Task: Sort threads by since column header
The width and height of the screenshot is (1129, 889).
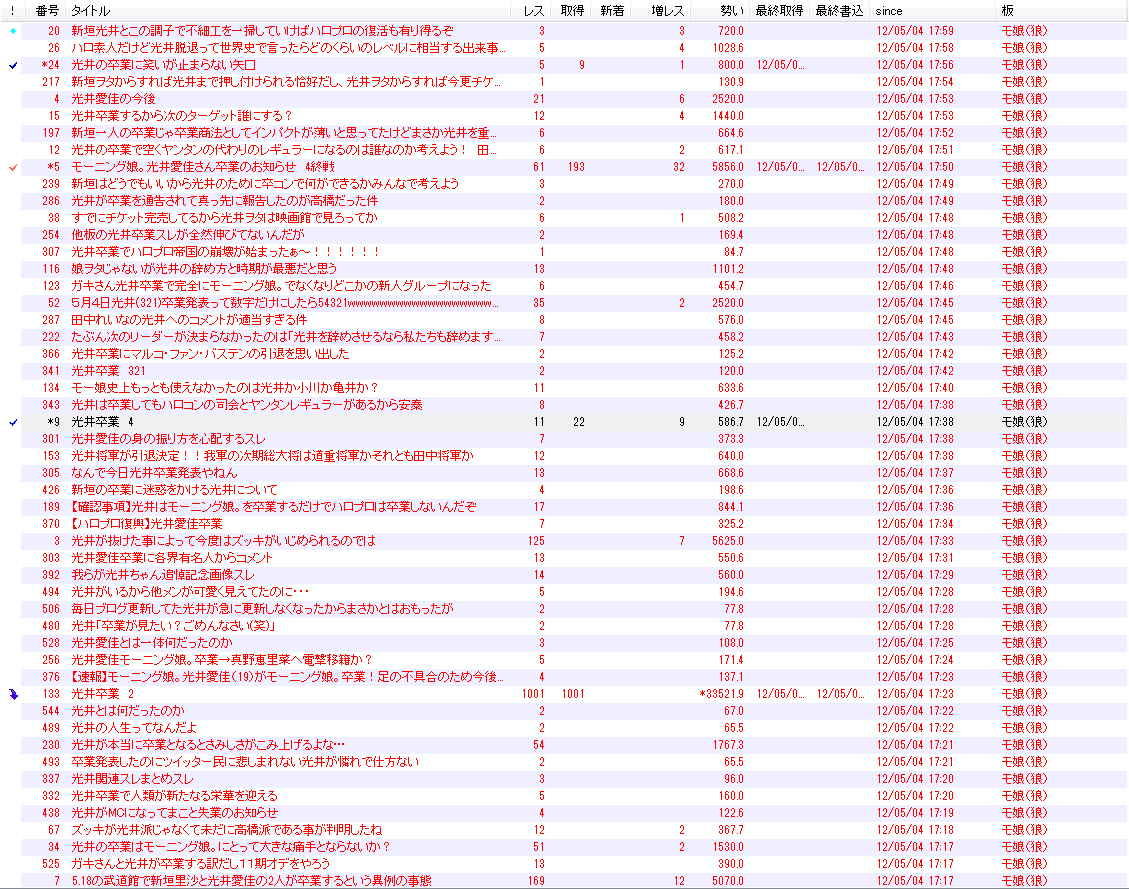Action: (932, 11)
